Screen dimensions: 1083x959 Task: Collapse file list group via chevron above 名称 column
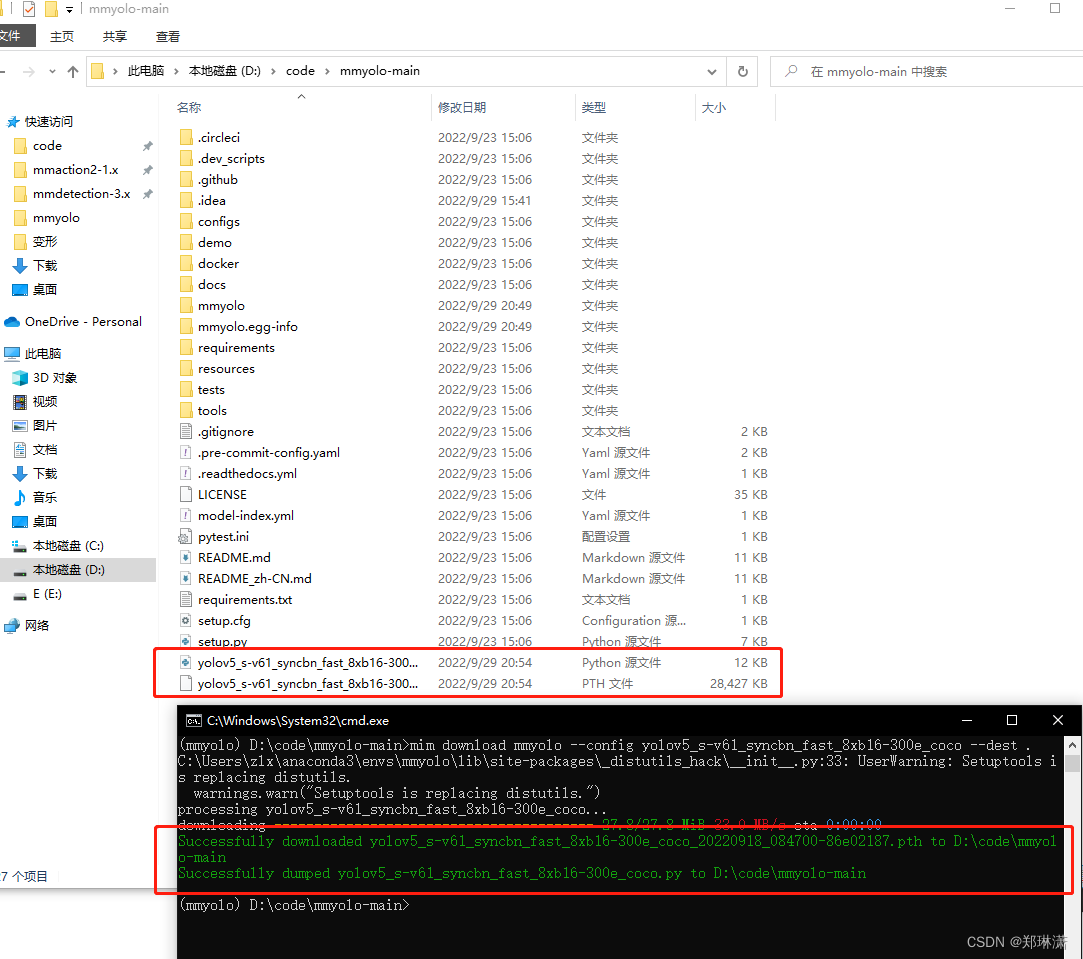299,97
